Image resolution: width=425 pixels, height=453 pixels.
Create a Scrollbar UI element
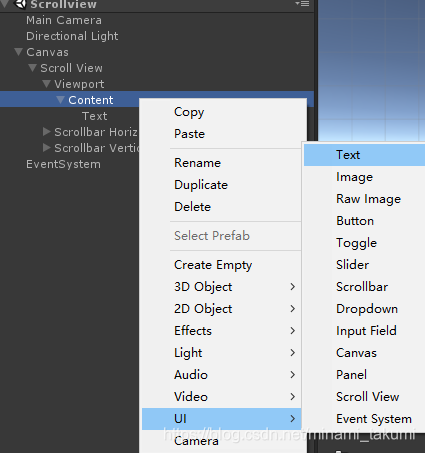pyautogui.click(x=364, y=287)
